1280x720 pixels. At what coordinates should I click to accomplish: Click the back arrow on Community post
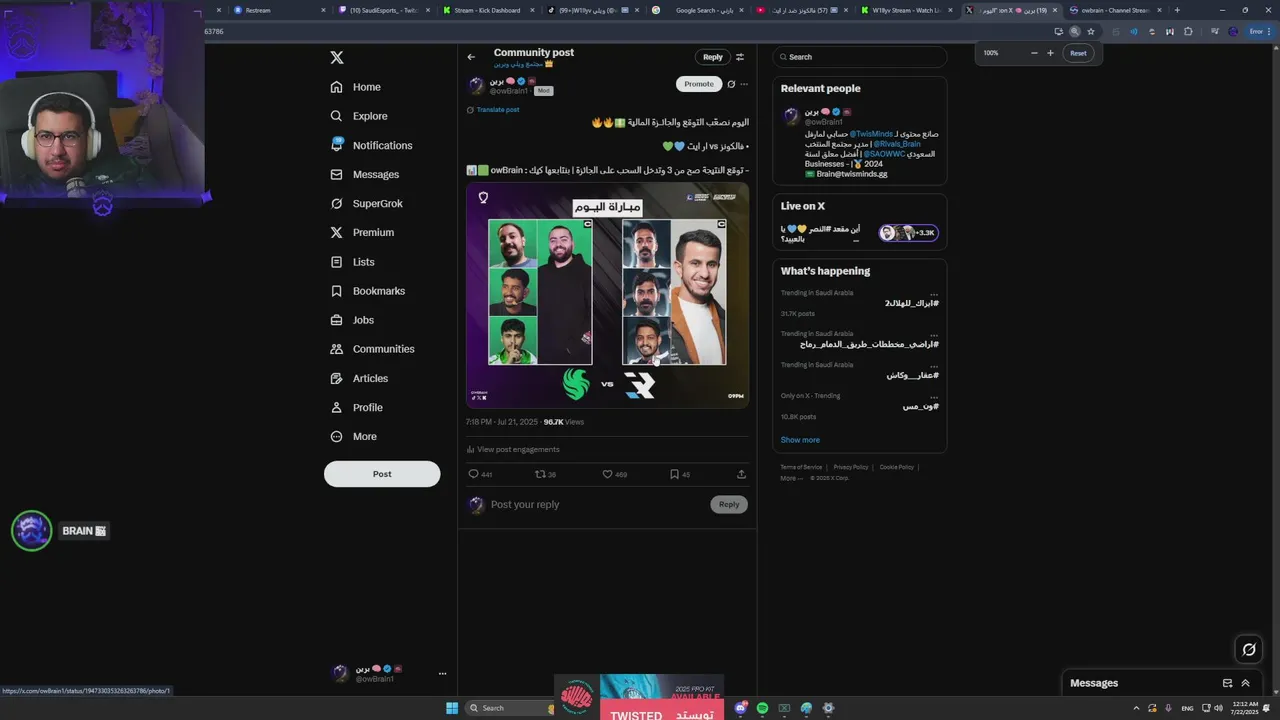pos(472,57)
